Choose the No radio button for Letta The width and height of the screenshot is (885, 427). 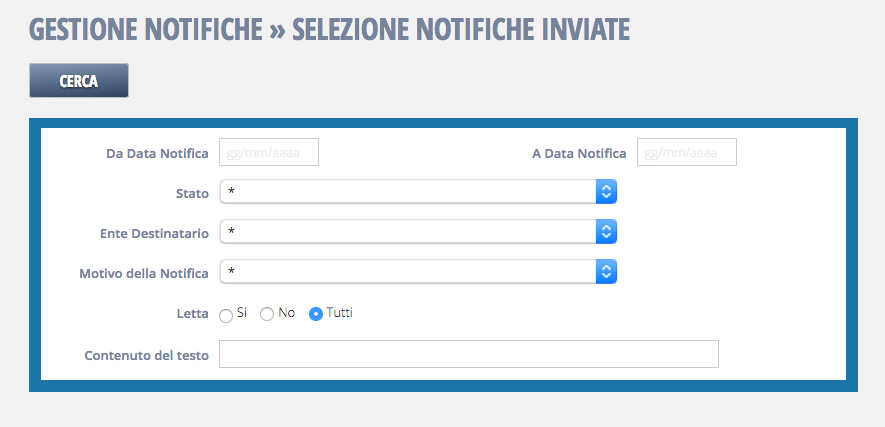[267, 314]
